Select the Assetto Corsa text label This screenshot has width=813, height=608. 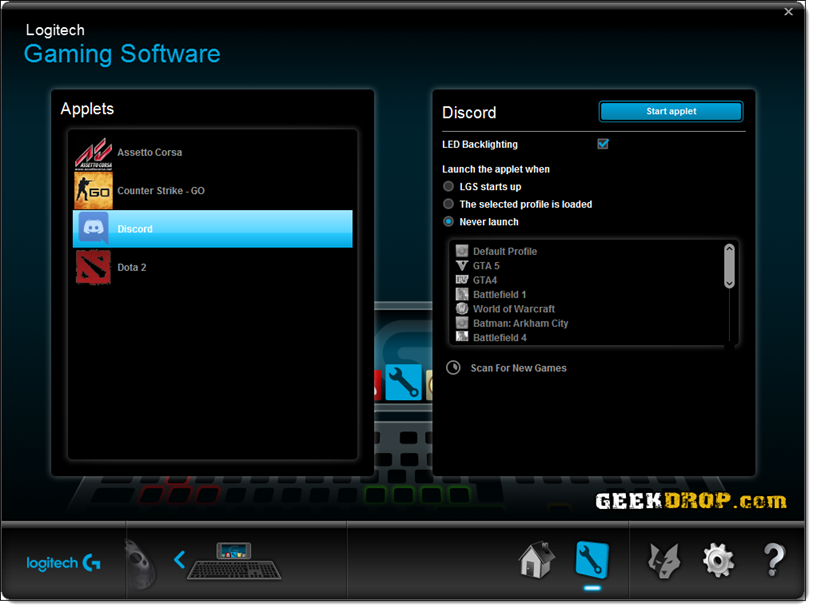click(149, 152)
